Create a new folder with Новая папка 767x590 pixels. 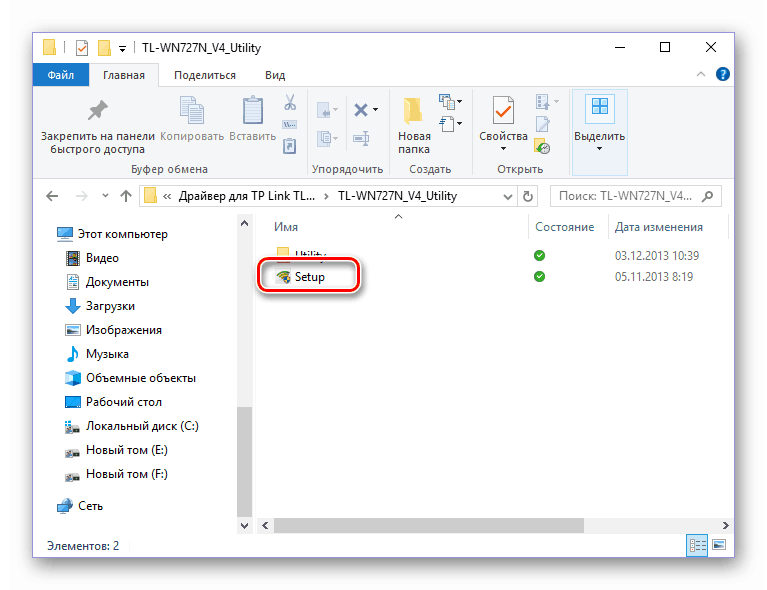pos(414,126)
